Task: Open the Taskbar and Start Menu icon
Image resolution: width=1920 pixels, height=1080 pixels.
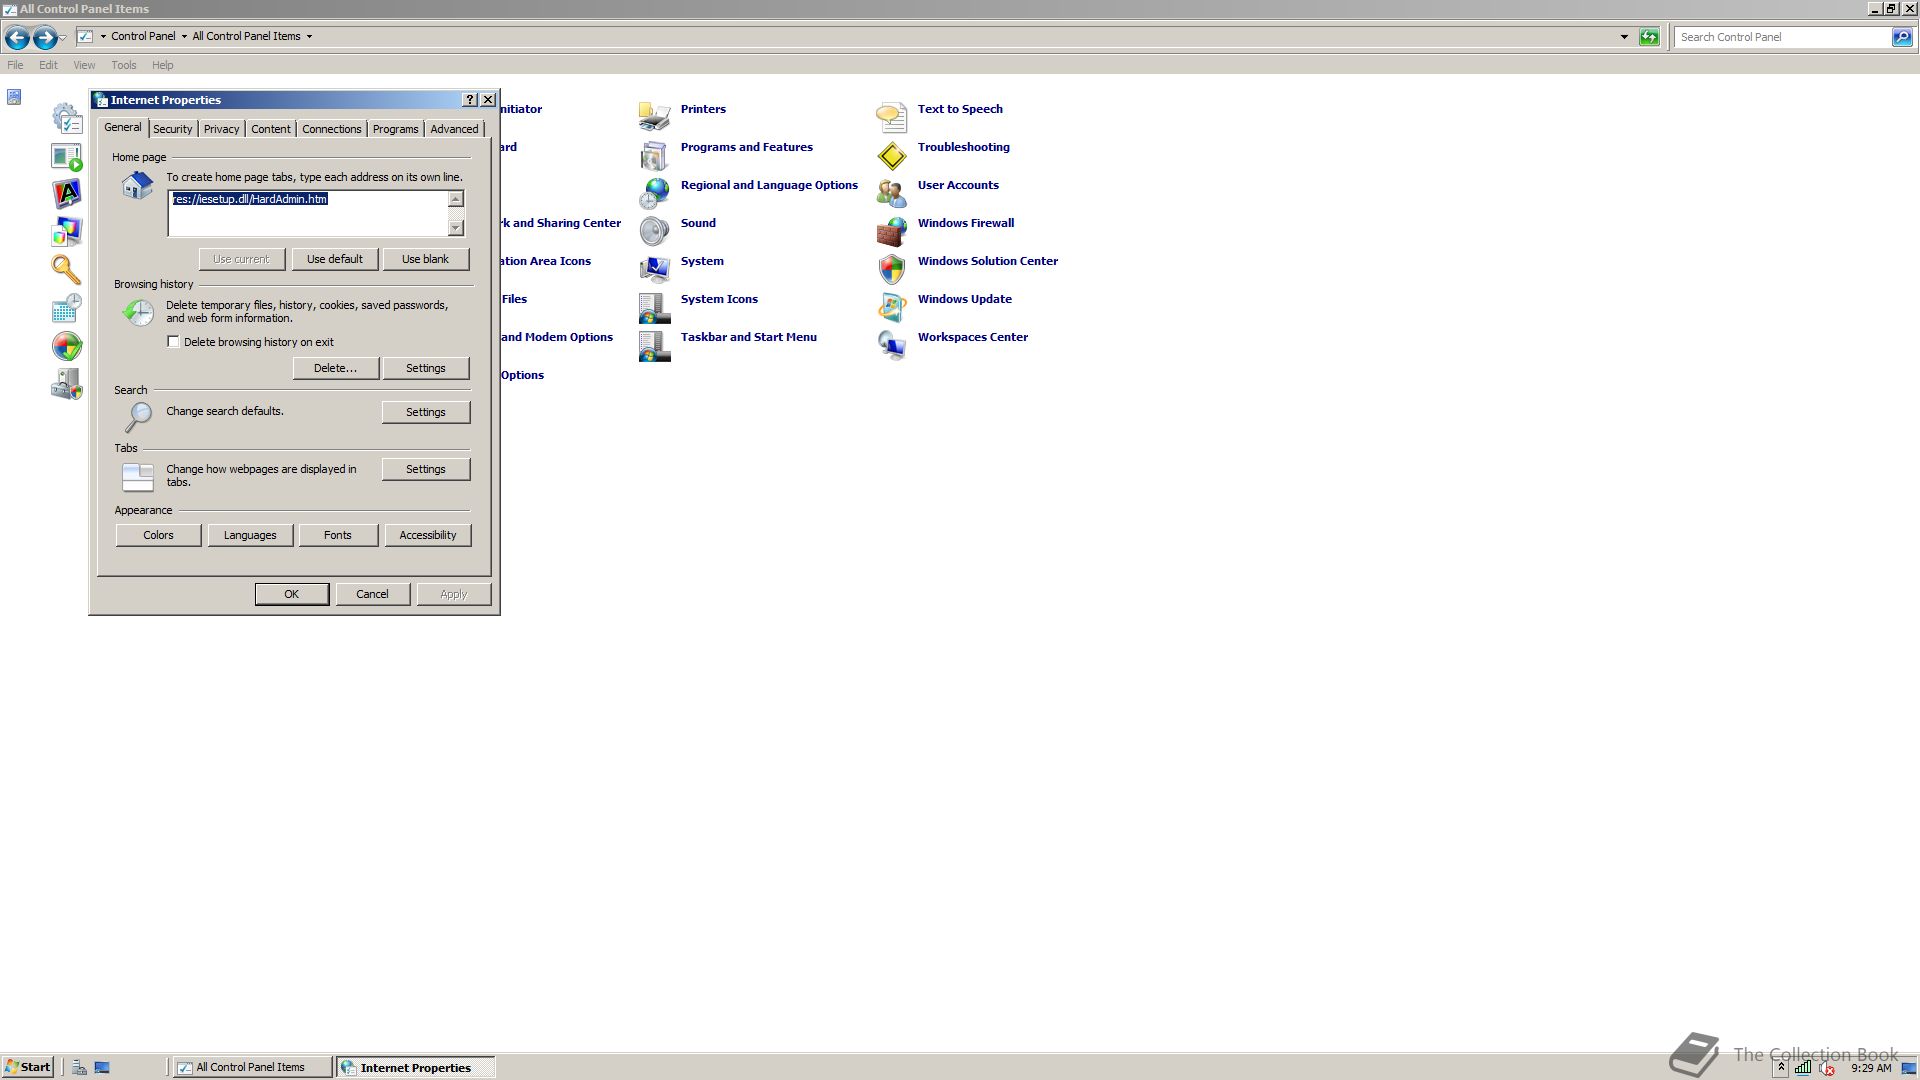Action: coord(654,345)
